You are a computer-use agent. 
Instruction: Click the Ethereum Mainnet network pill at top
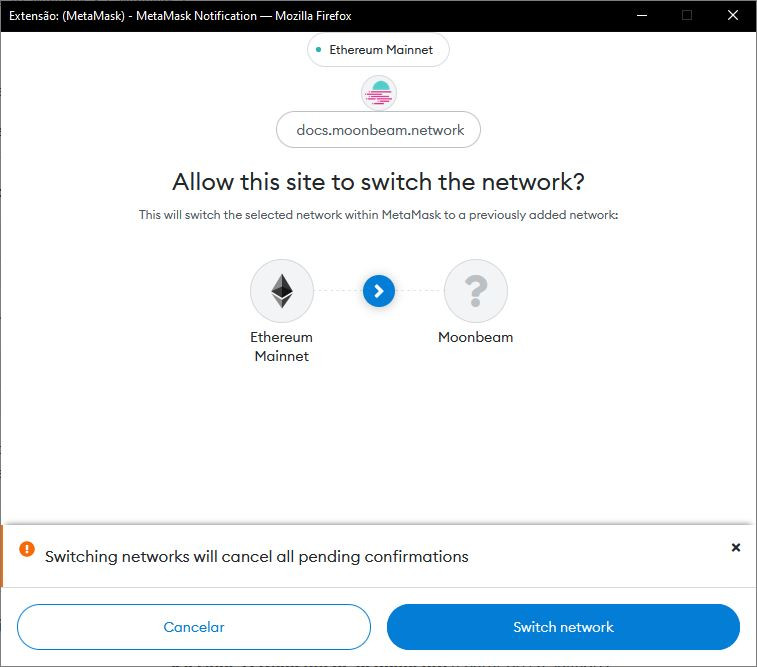pyautogui.click(x=378, y=50)
